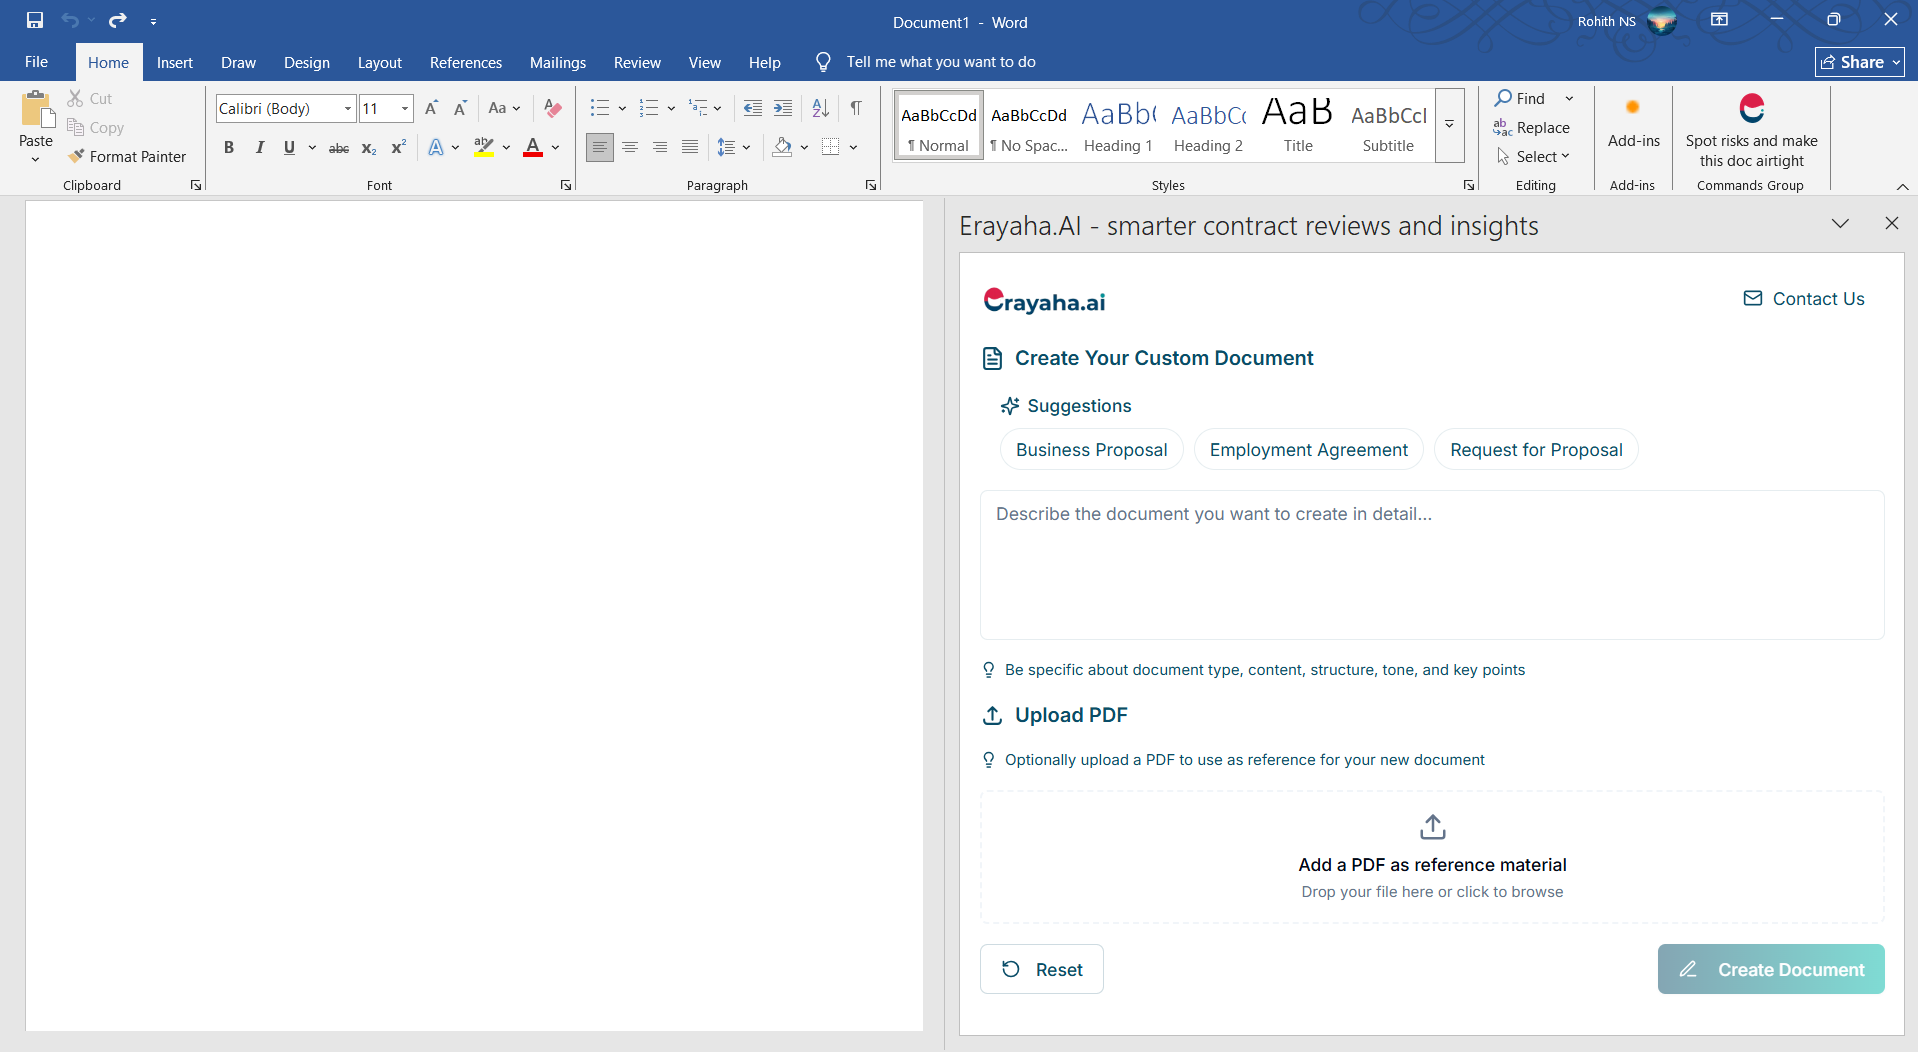Viewport: 1918px width, 1052px height.
Task: Clear all formatting eraser icon
Action: point(552,108)
